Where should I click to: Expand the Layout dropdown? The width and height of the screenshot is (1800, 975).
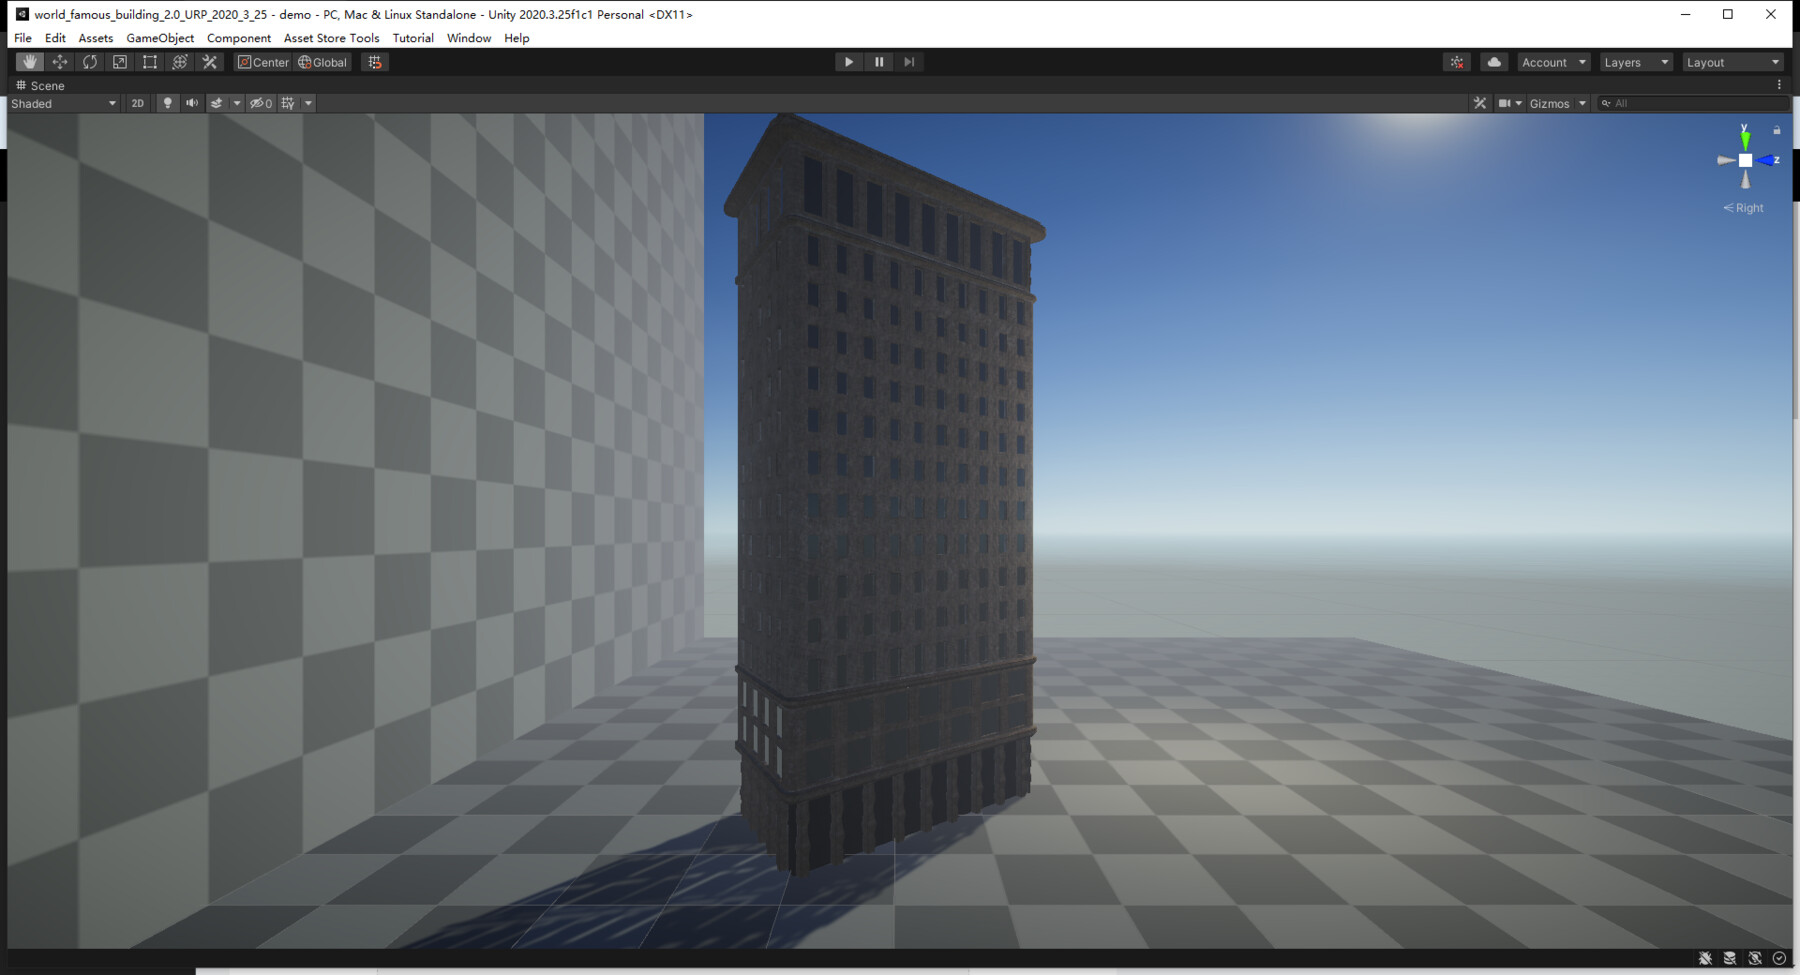click(x=1732, y=61)
